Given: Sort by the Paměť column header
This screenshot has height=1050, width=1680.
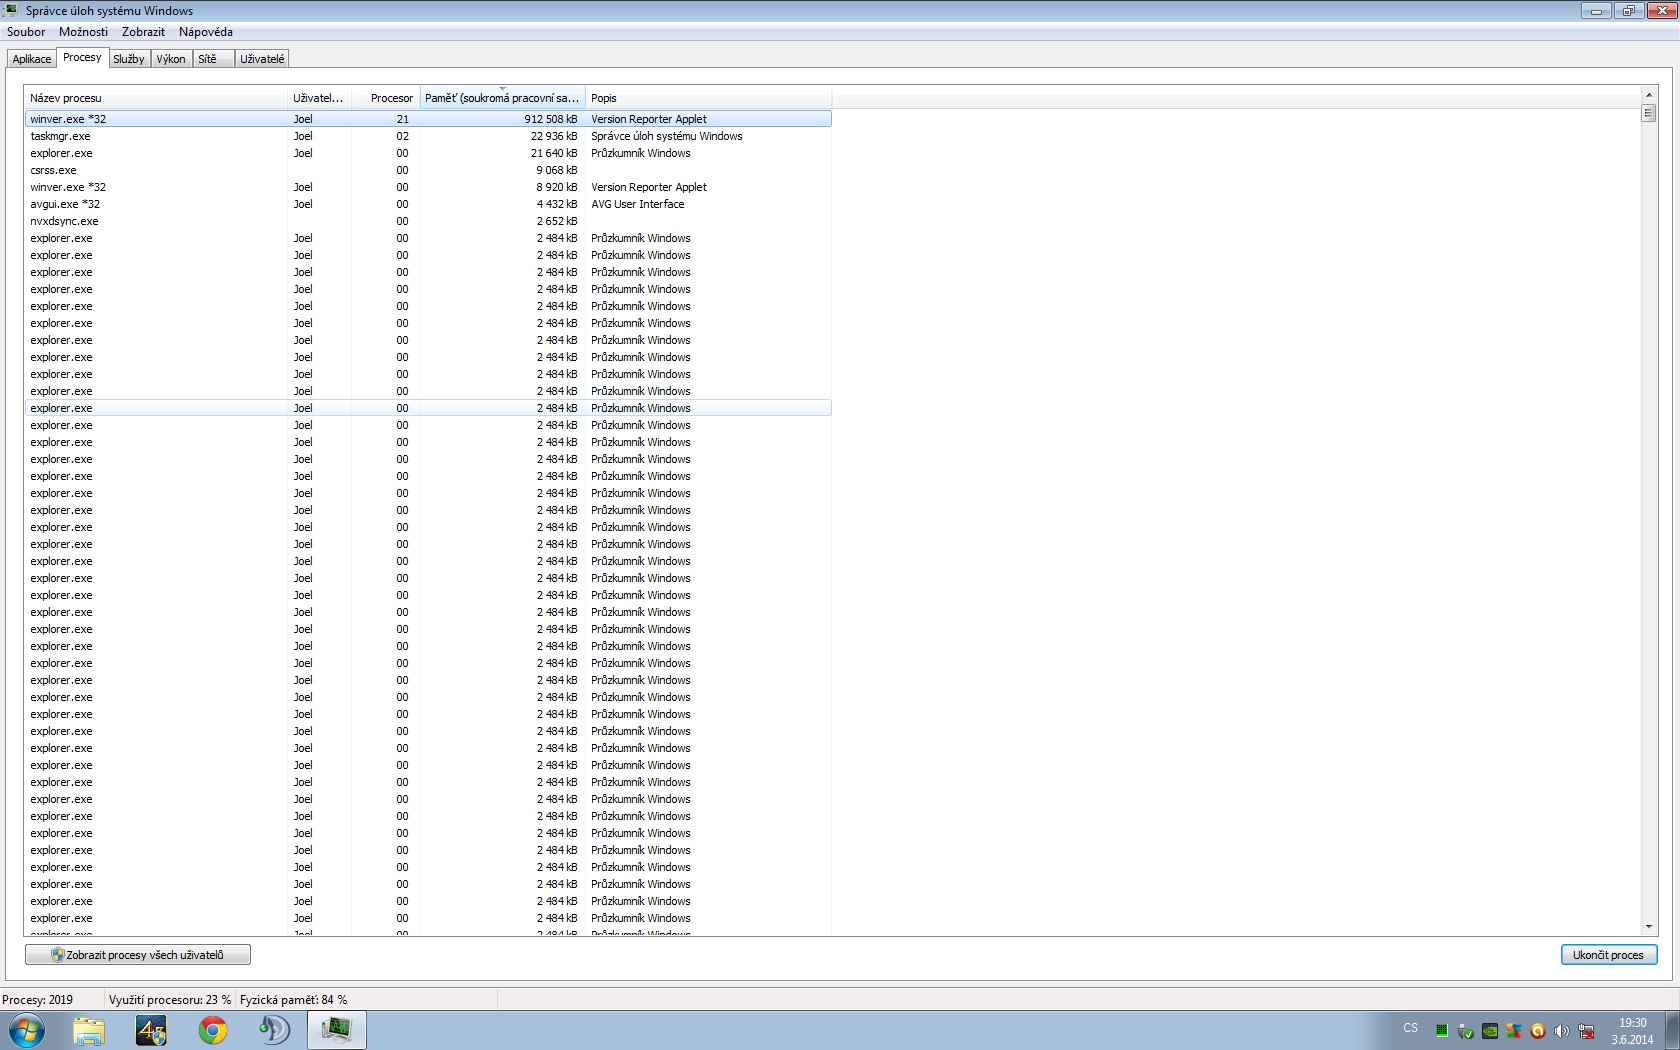Looking at the screenshot, I should 502,98.
